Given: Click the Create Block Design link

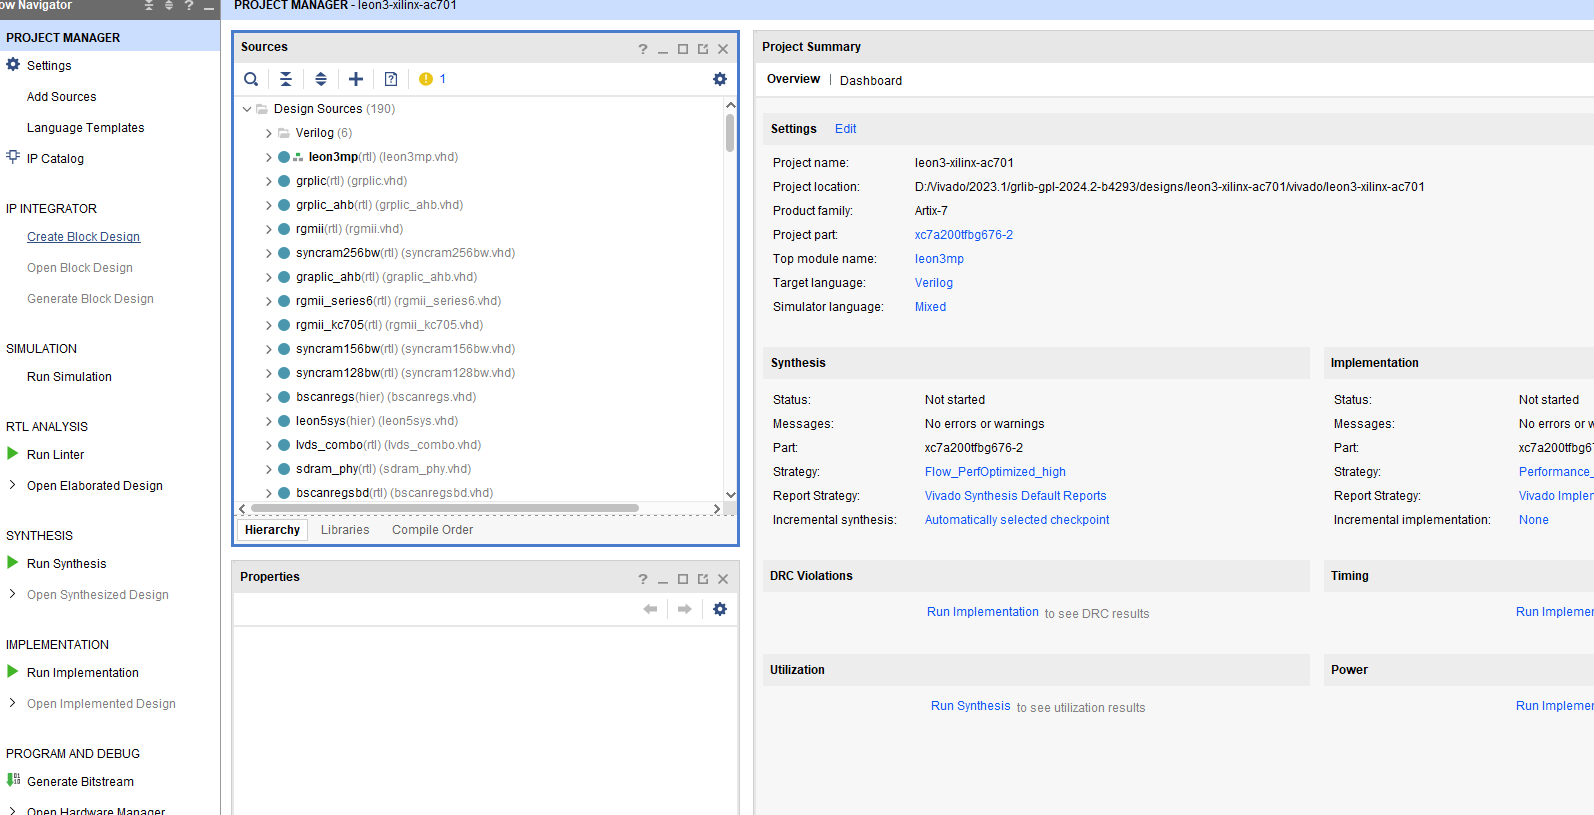Looking at the screenshot, I should 84,237.
